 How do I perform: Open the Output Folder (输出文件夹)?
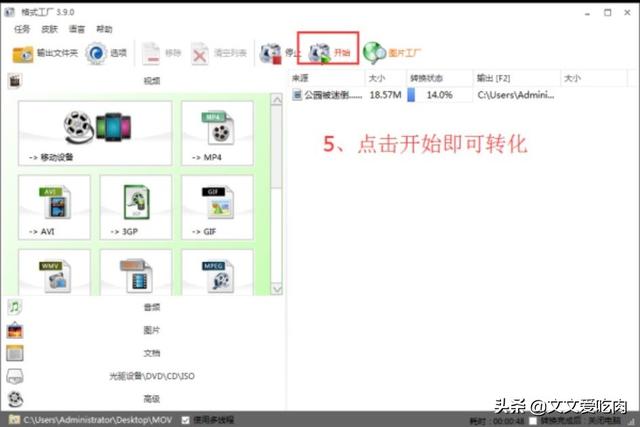pyautogui.click(x=44, y=54)
